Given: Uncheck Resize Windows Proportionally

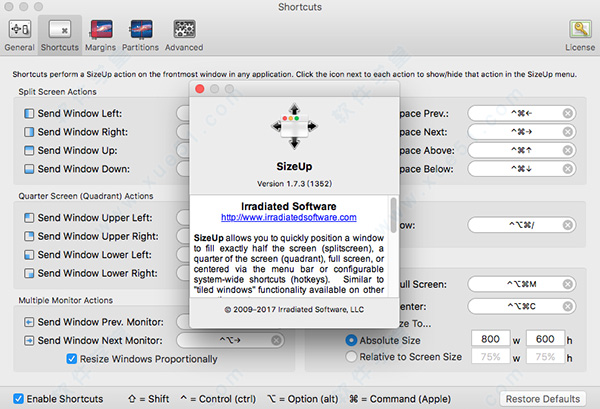Looking at the screenshot, I should (72, 359).
